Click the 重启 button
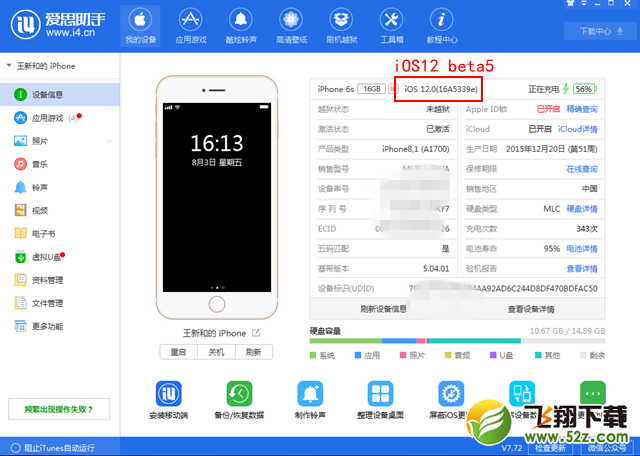The width and height of the screenshot is (640, 456). 178,352
